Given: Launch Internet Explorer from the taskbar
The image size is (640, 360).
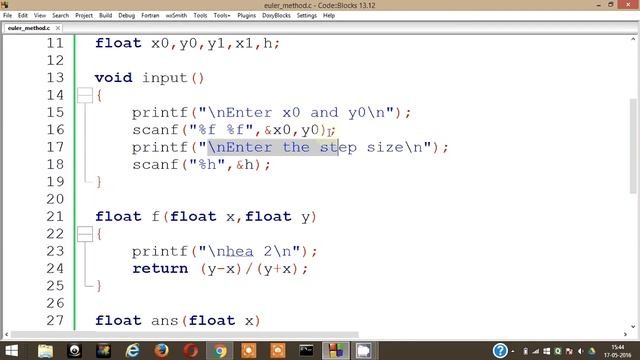Looking at the screenshot, I should tap(133, 351).
